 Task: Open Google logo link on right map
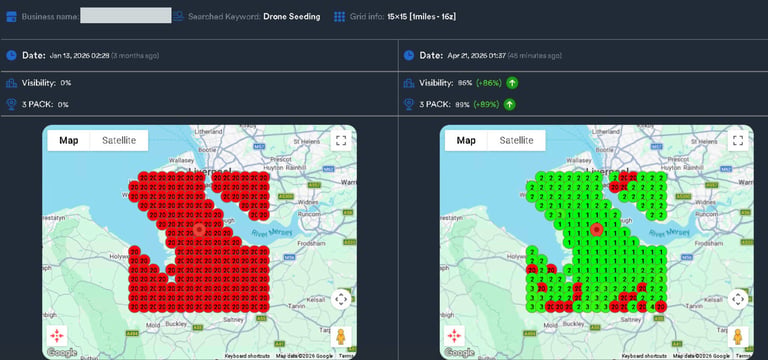459,352
